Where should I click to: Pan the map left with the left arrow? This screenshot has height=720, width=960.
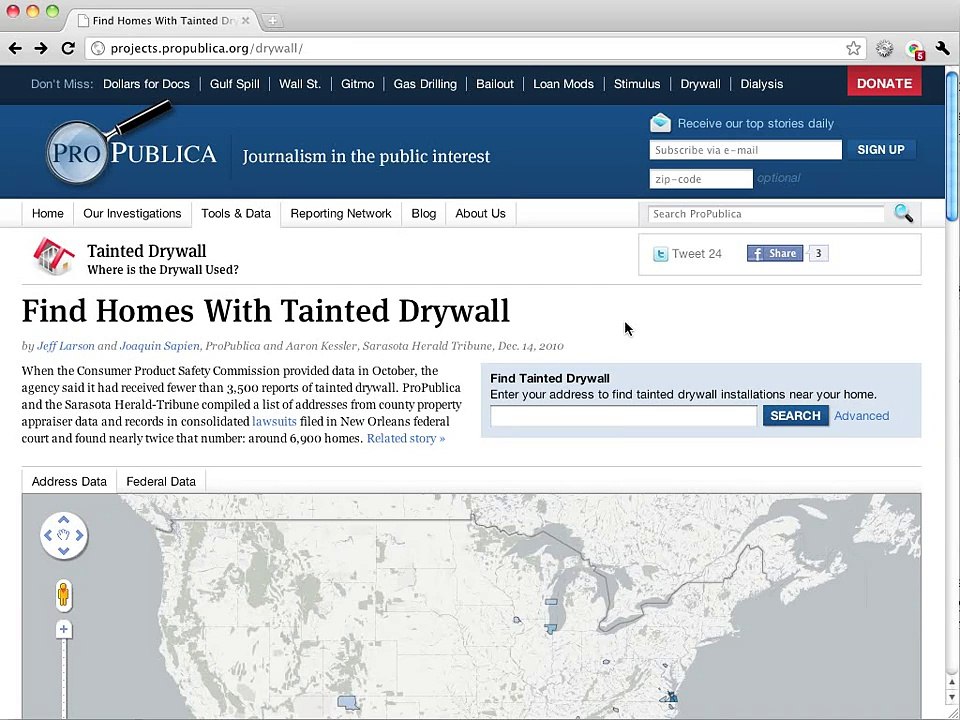tap(48, 536)
